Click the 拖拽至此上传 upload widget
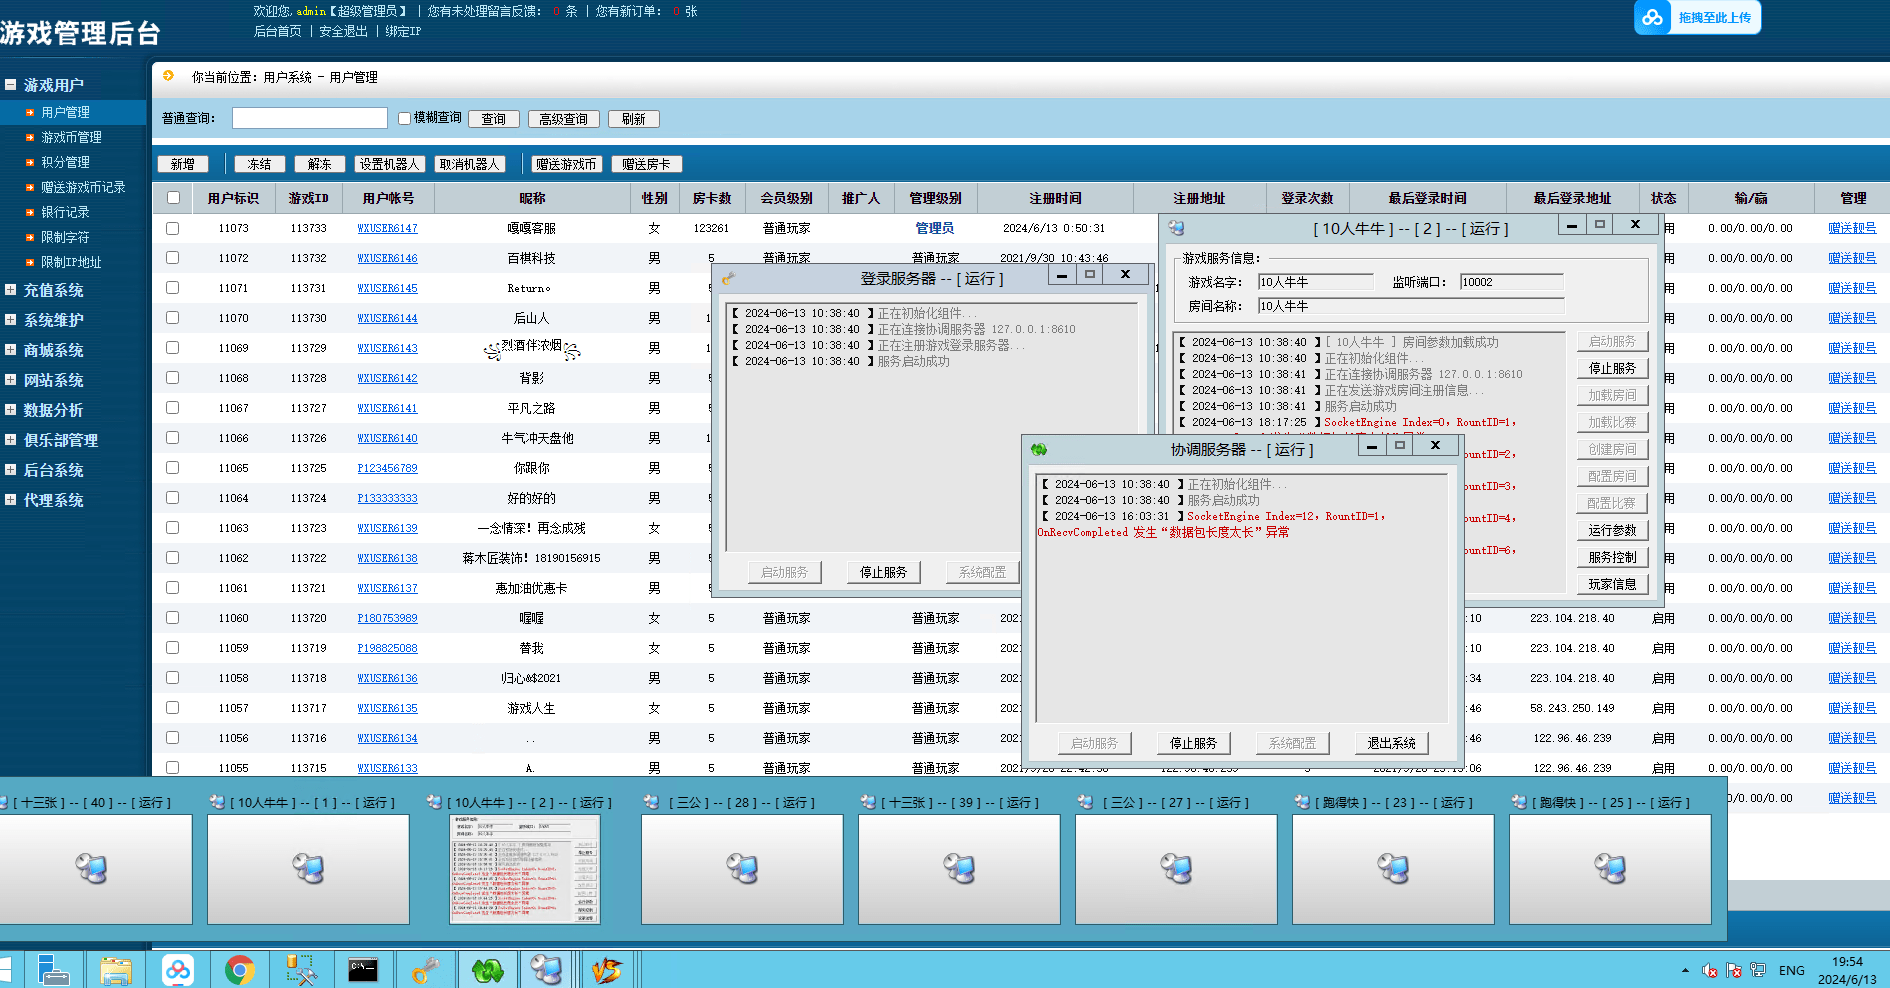 click(1698, 17)
